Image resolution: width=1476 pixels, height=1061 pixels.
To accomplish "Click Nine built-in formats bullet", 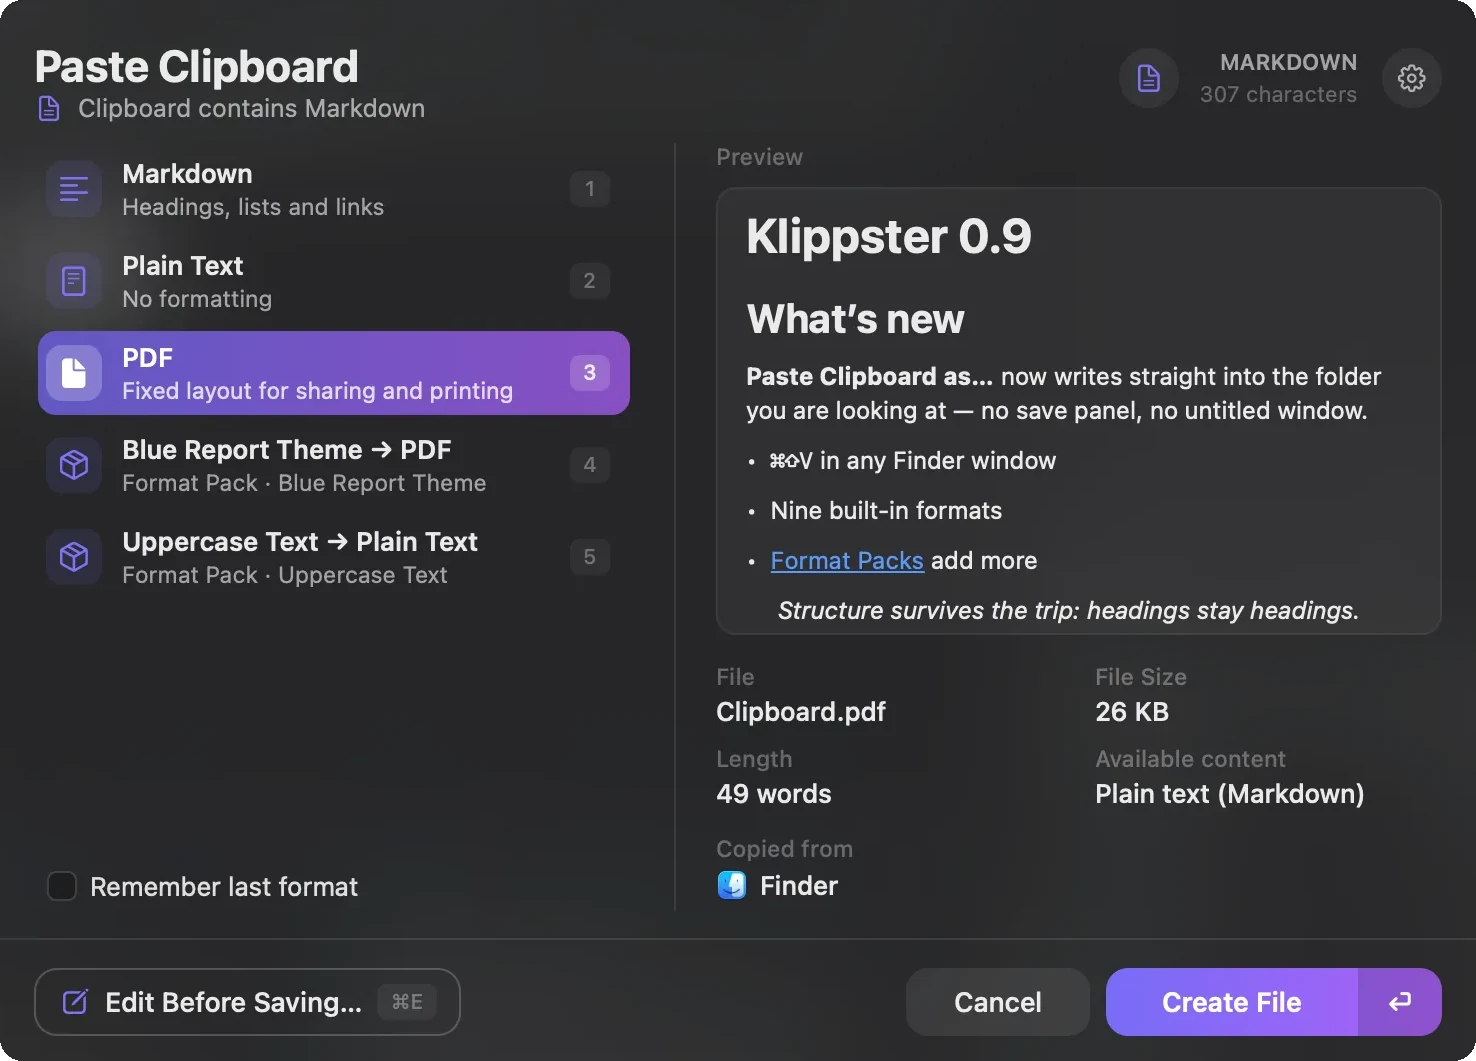I will point(886,510).
